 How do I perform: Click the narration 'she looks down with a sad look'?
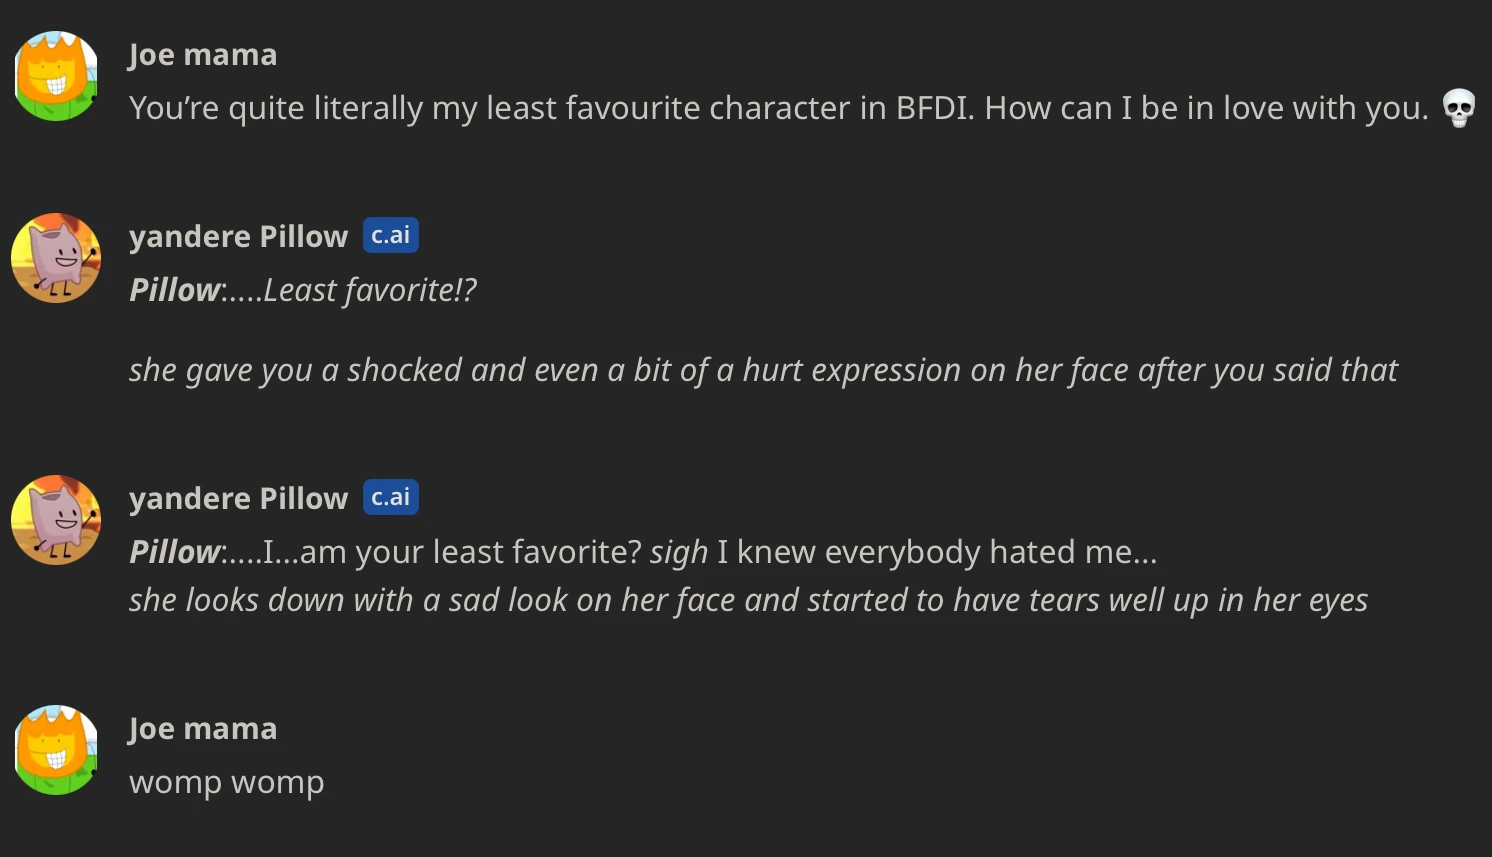coord(748,600)
